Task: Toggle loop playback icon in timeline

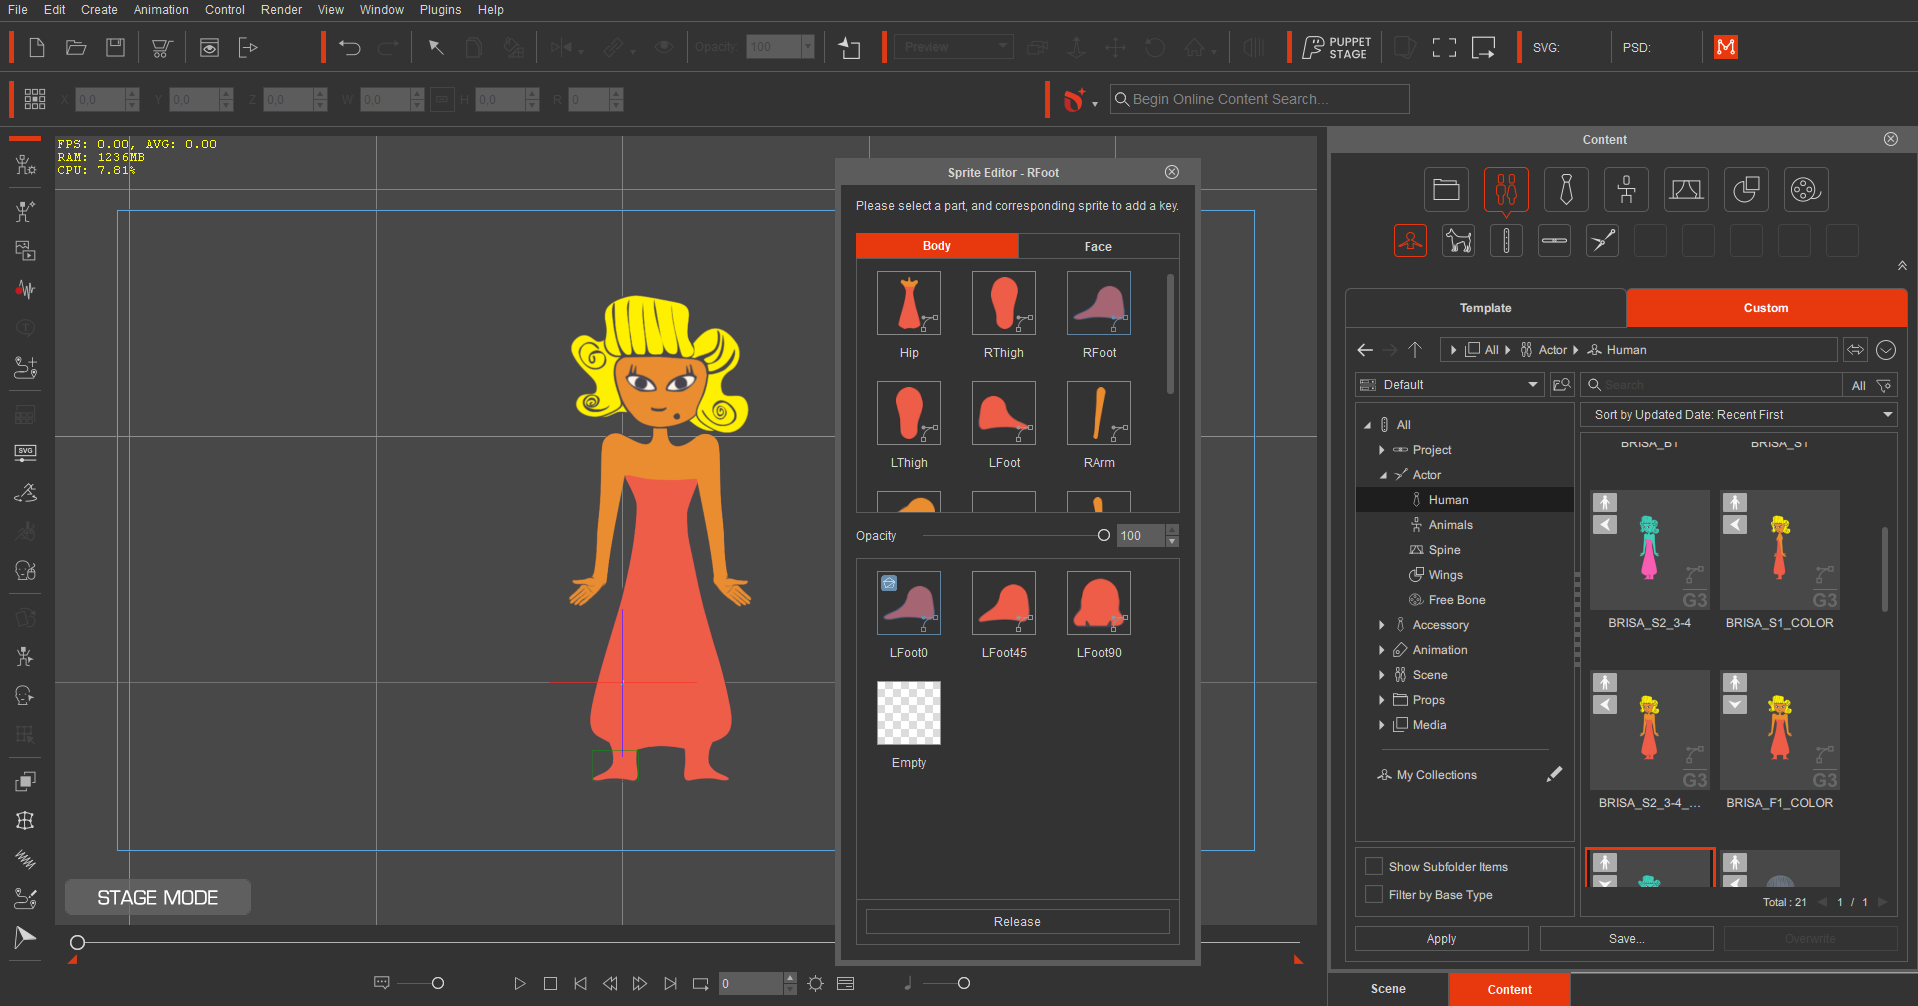Action: (700, 984)
